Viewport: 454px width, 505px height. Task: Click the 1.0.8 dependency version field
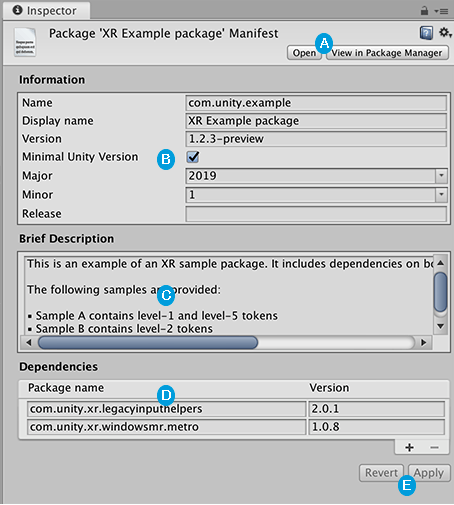pos(377,427)
